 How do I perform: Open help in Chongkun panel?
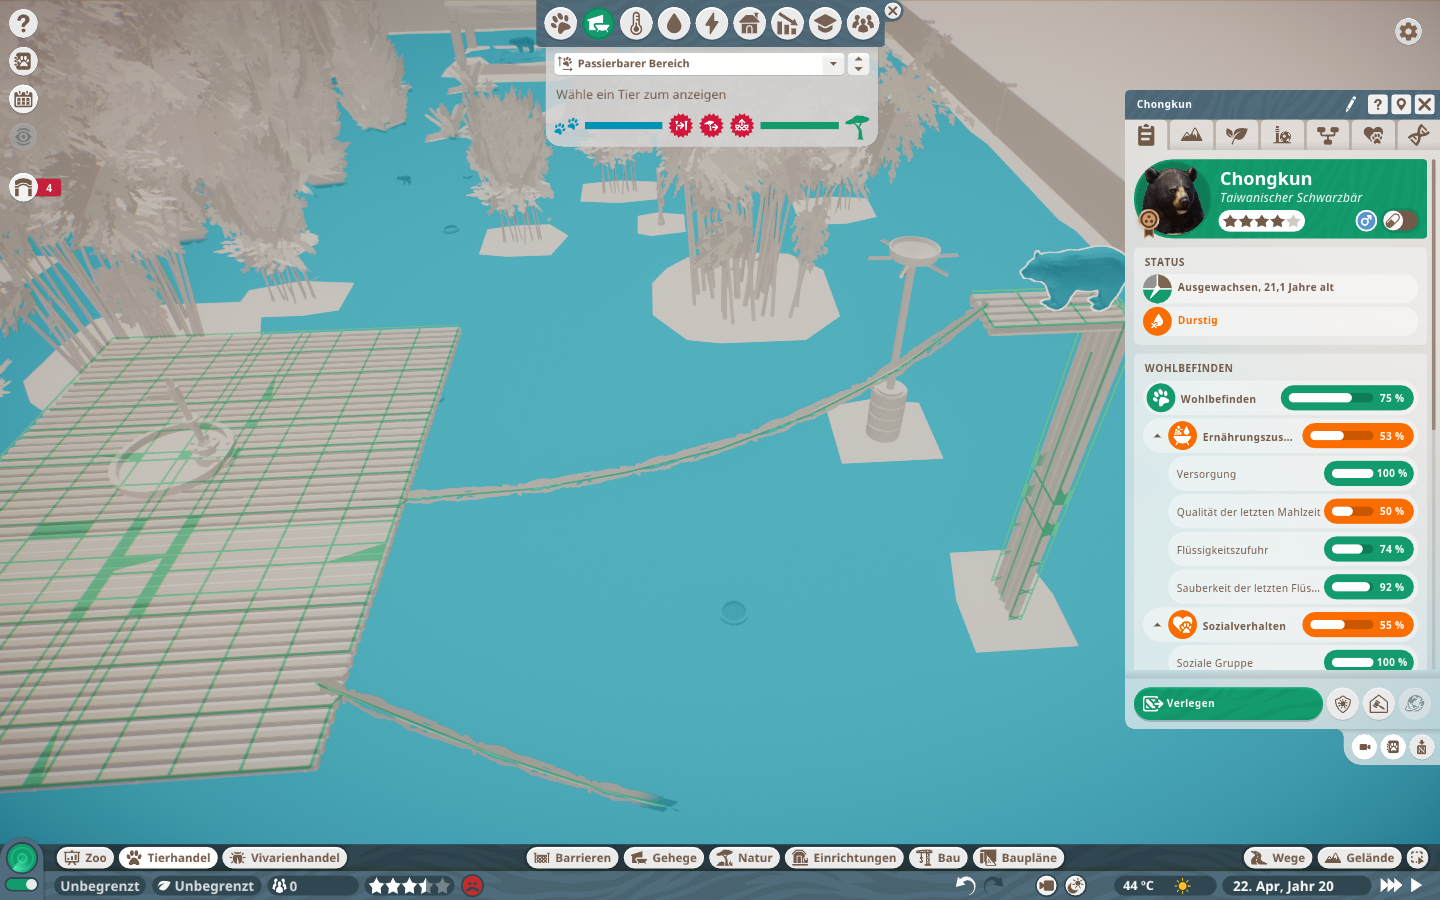pos(1378,104)
